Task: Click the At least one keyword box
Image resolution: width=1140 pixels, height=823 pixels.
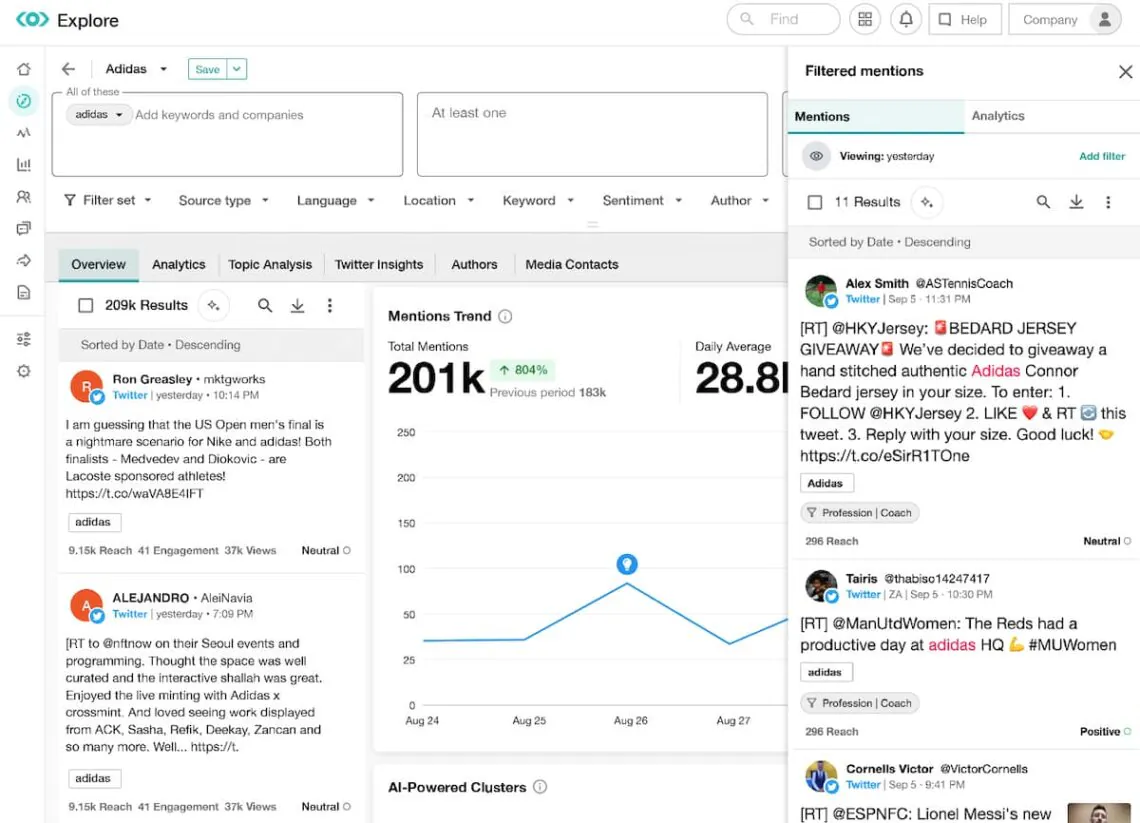Action: point(592,134)
